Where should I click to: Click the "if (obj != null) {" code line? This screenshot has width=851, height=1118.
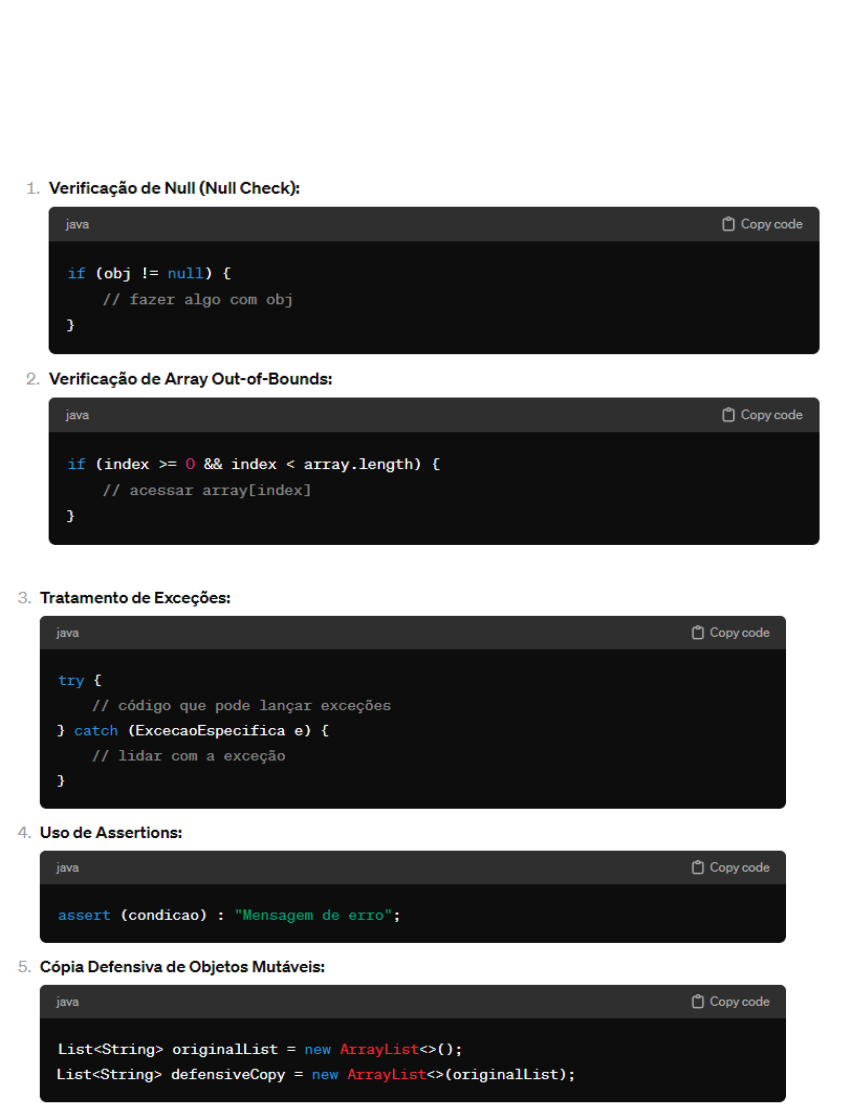[149, 273]
